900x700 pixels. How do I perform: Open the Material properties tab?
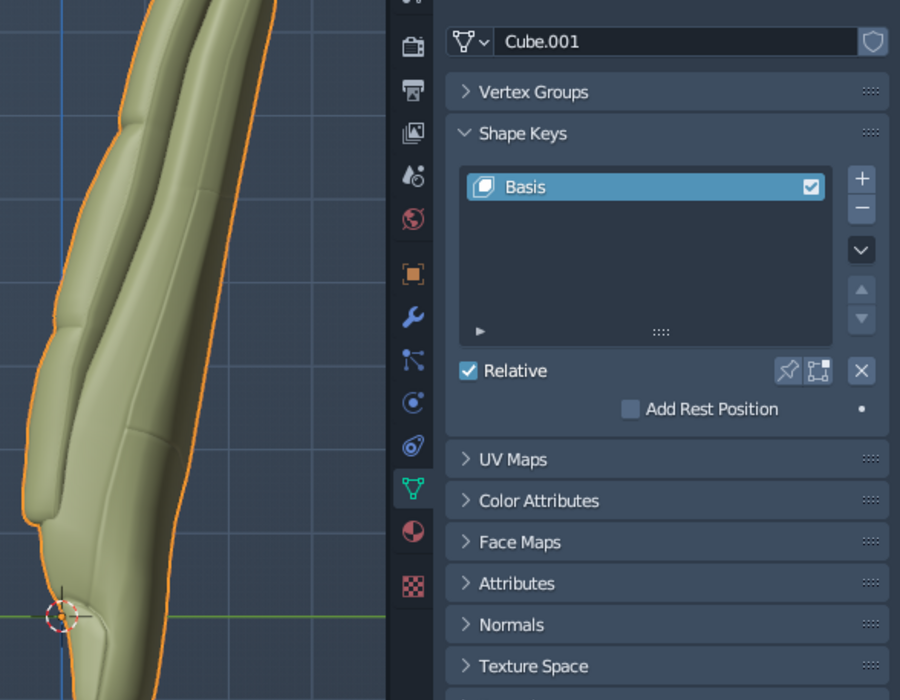(x=413, y=531)
